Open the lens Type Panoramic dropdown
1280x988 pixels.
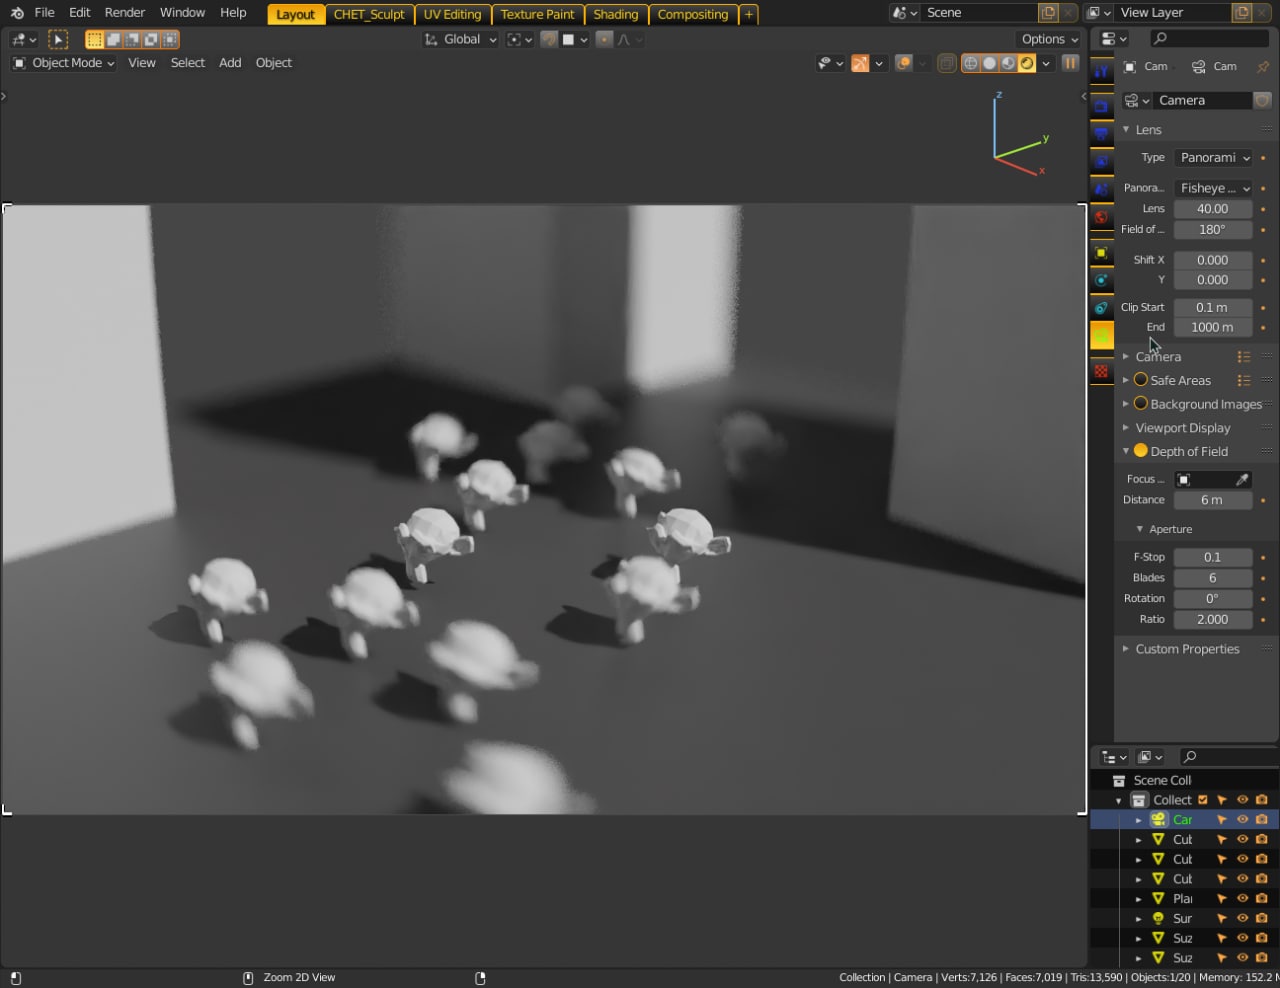coord(1213,158)
